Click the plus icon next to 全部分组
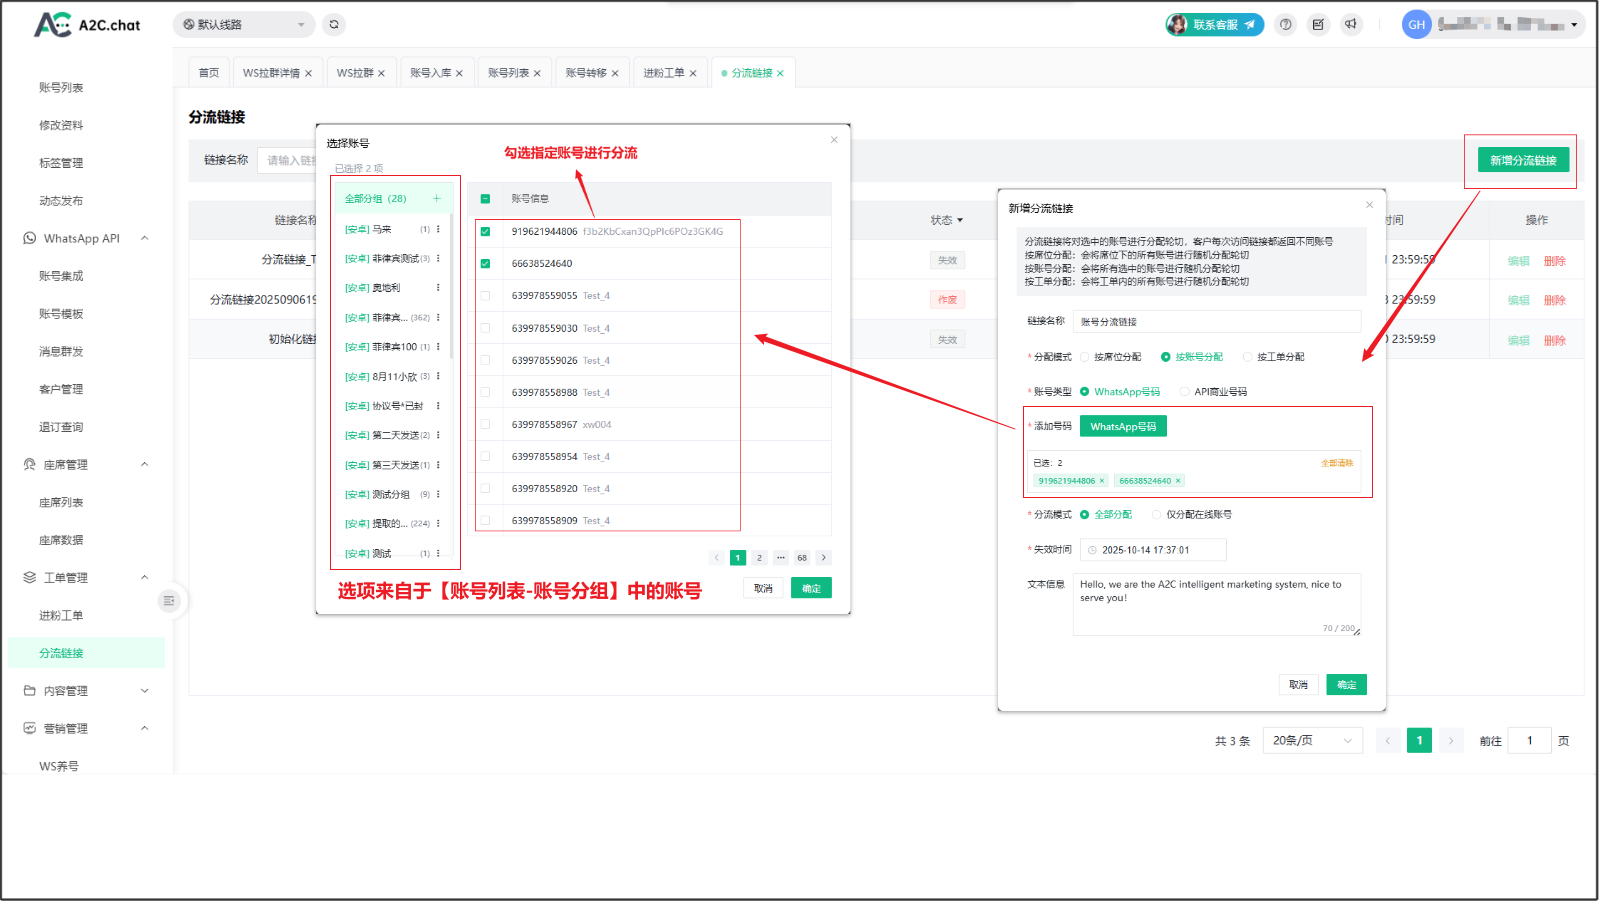1599x901 pixels. point(436,198)
